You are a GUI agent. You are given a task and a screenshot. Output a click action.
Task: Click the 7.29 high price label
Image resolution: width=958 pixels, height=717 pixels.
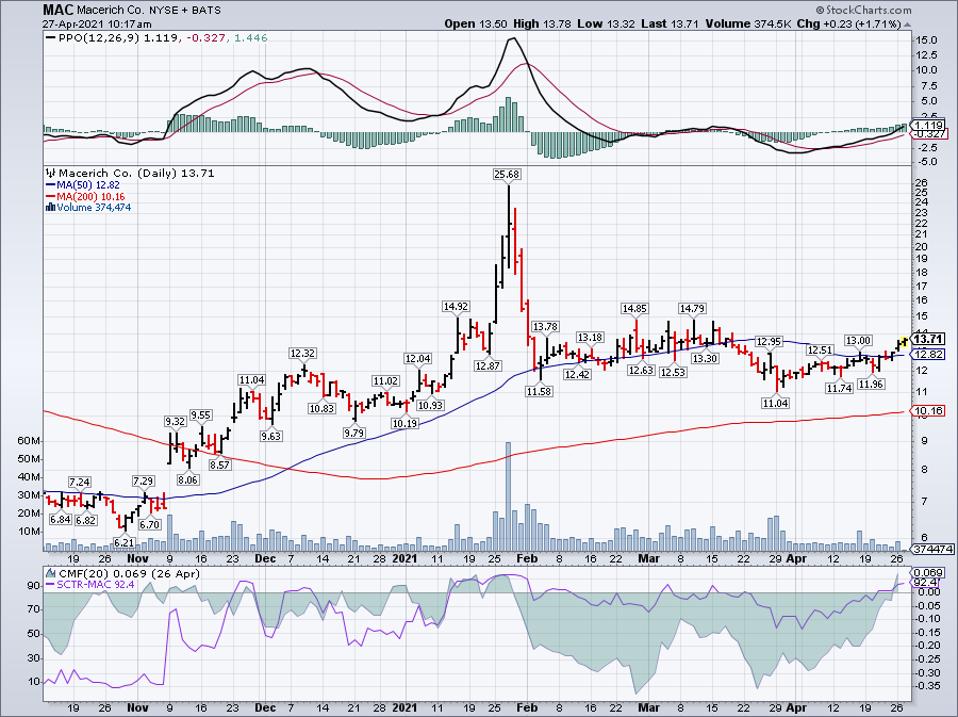pyautogui.click(x=143, y=481)
